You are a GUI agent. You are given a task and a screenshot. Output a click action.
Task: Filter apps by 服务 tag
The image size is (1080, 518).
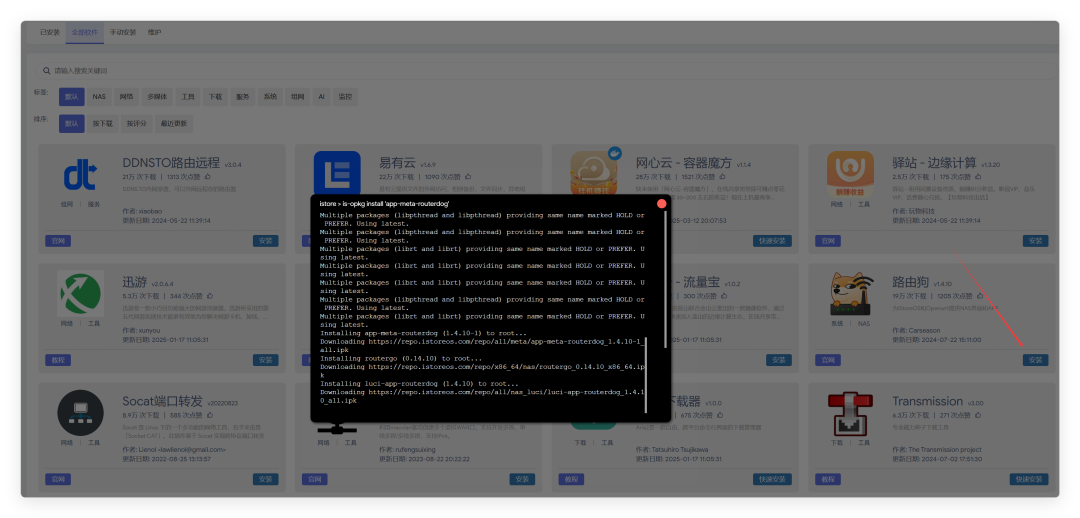click(x=242, y=97)
